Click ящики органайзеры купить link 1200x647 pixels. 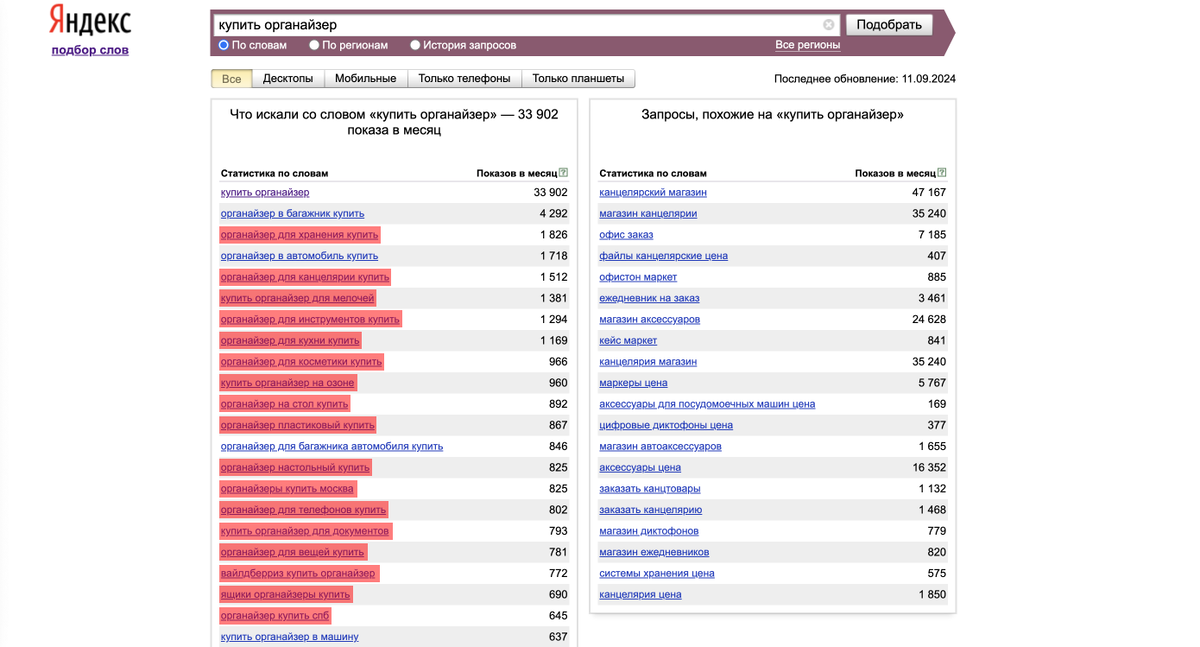coord(286,595)
